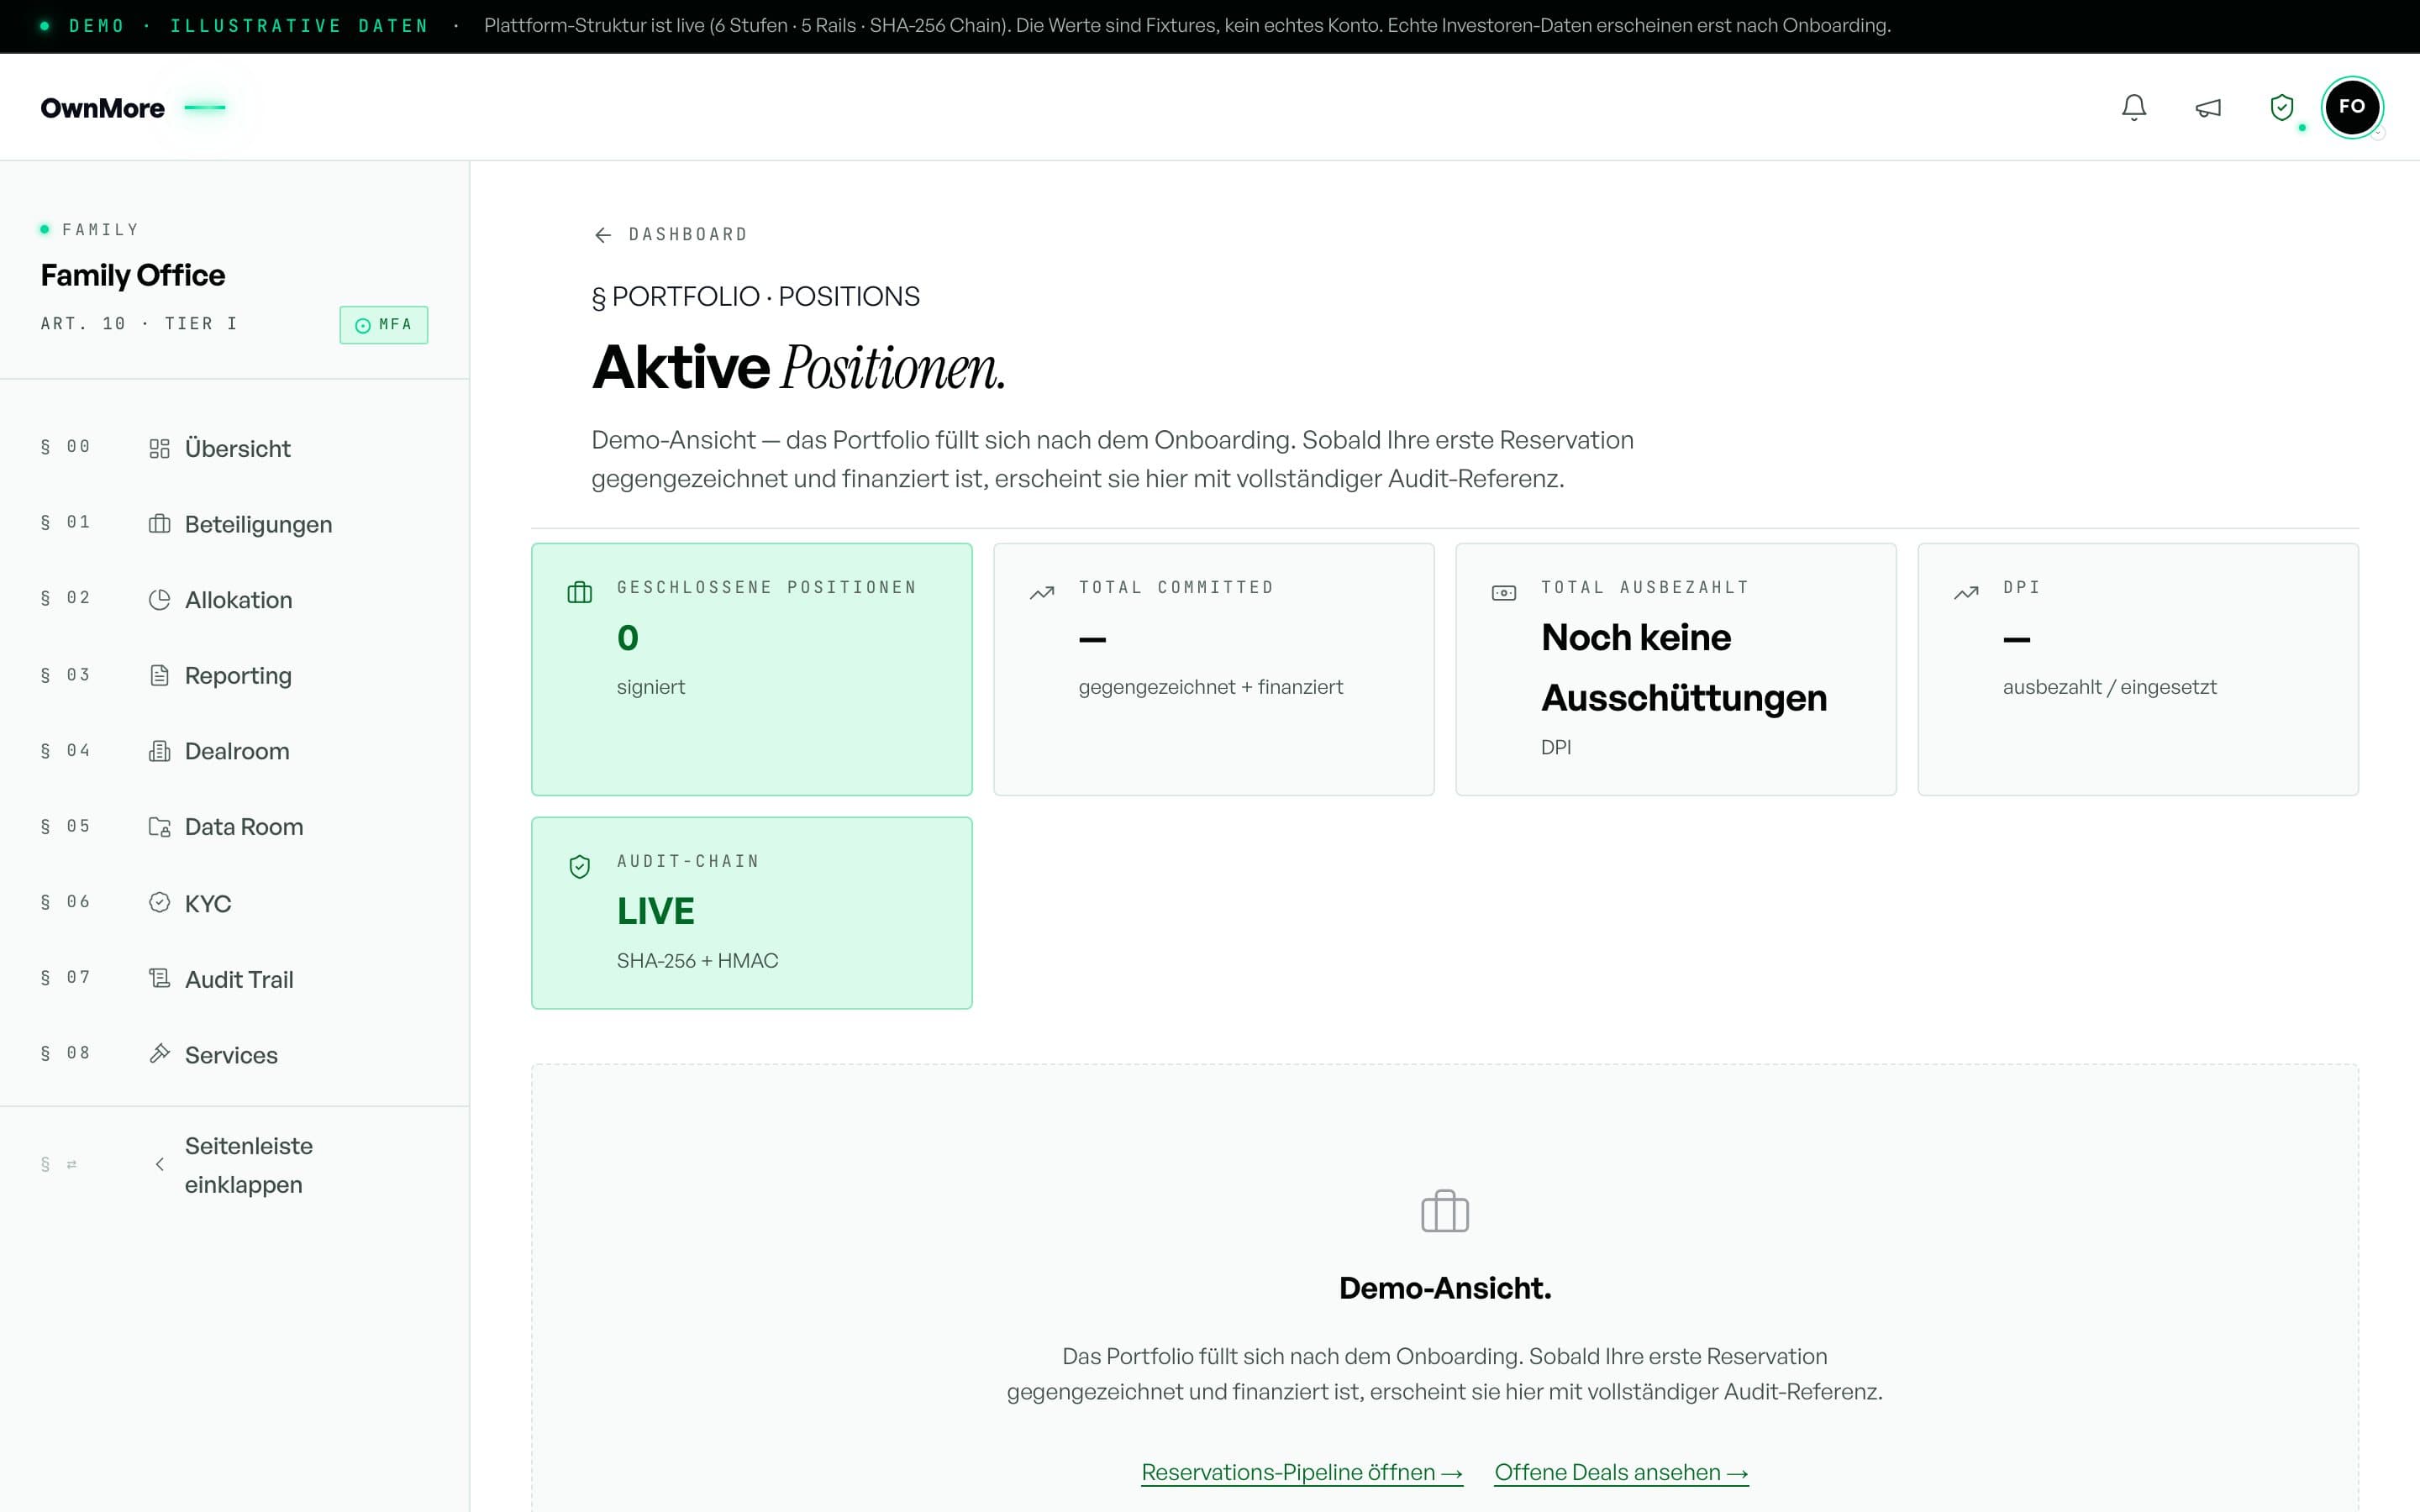
Task: Click the Data Room folder-lock icon
Action: click(159, 827)
